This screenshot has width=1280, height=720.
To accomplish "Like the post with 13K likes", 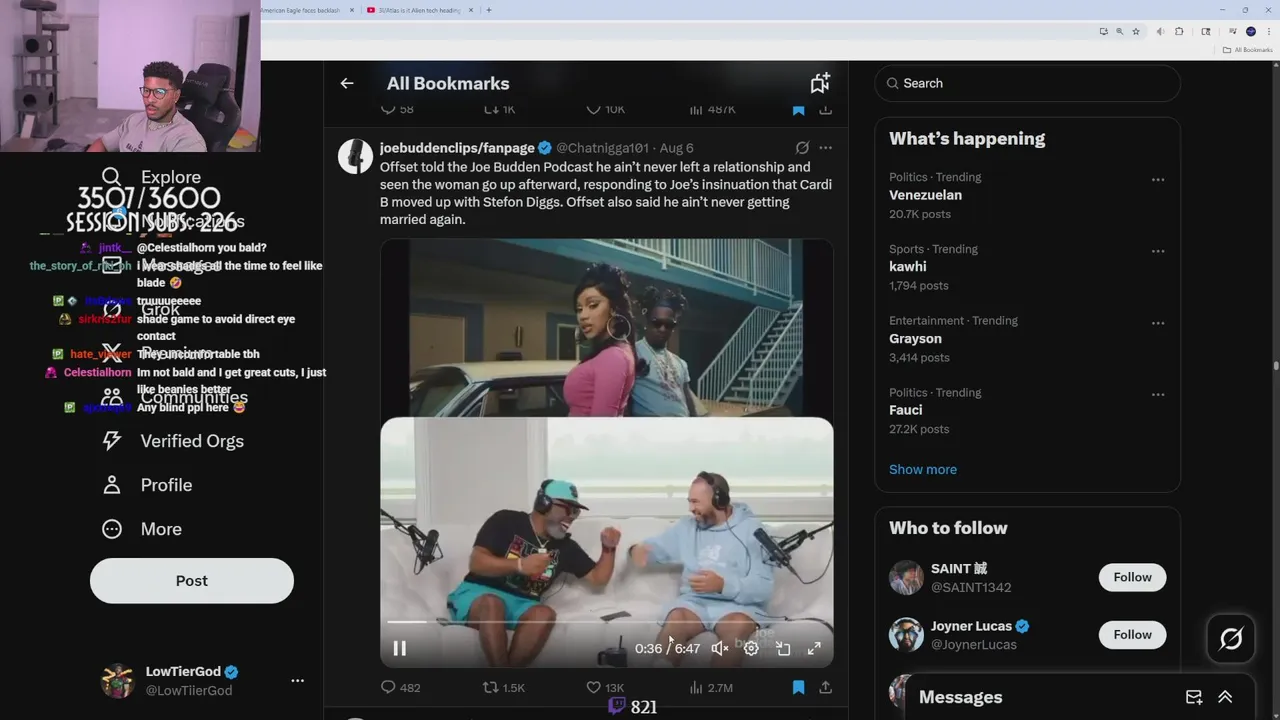I will [605, 687].
